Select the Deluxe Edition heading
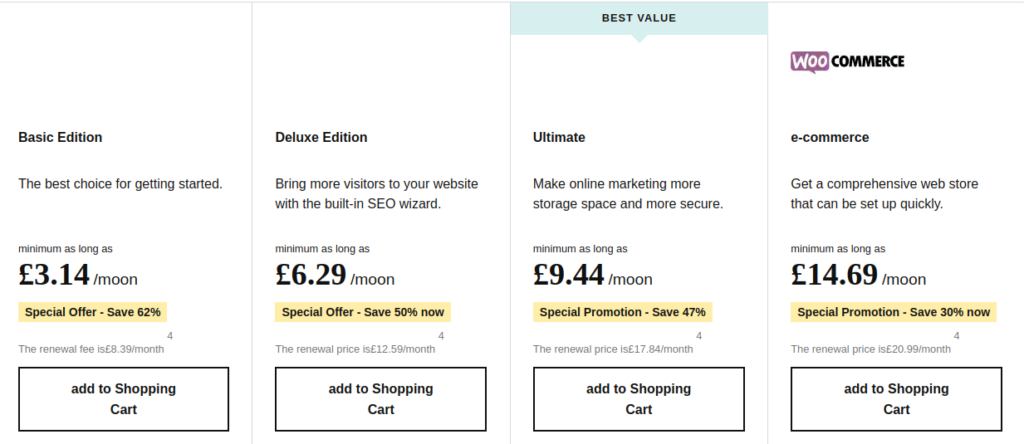1024x444 pixels. coord(321,137)
